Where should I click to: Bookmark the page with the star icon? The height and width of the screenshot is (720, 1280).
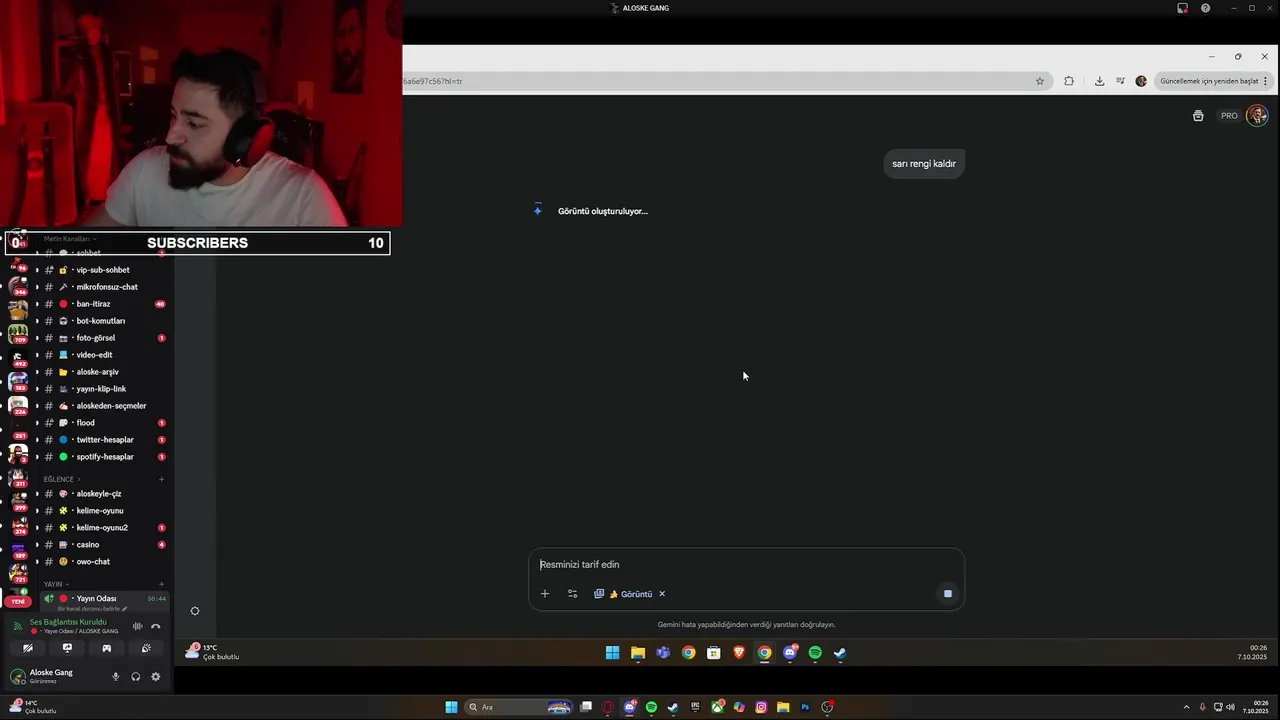click(x=1040, y=81)
